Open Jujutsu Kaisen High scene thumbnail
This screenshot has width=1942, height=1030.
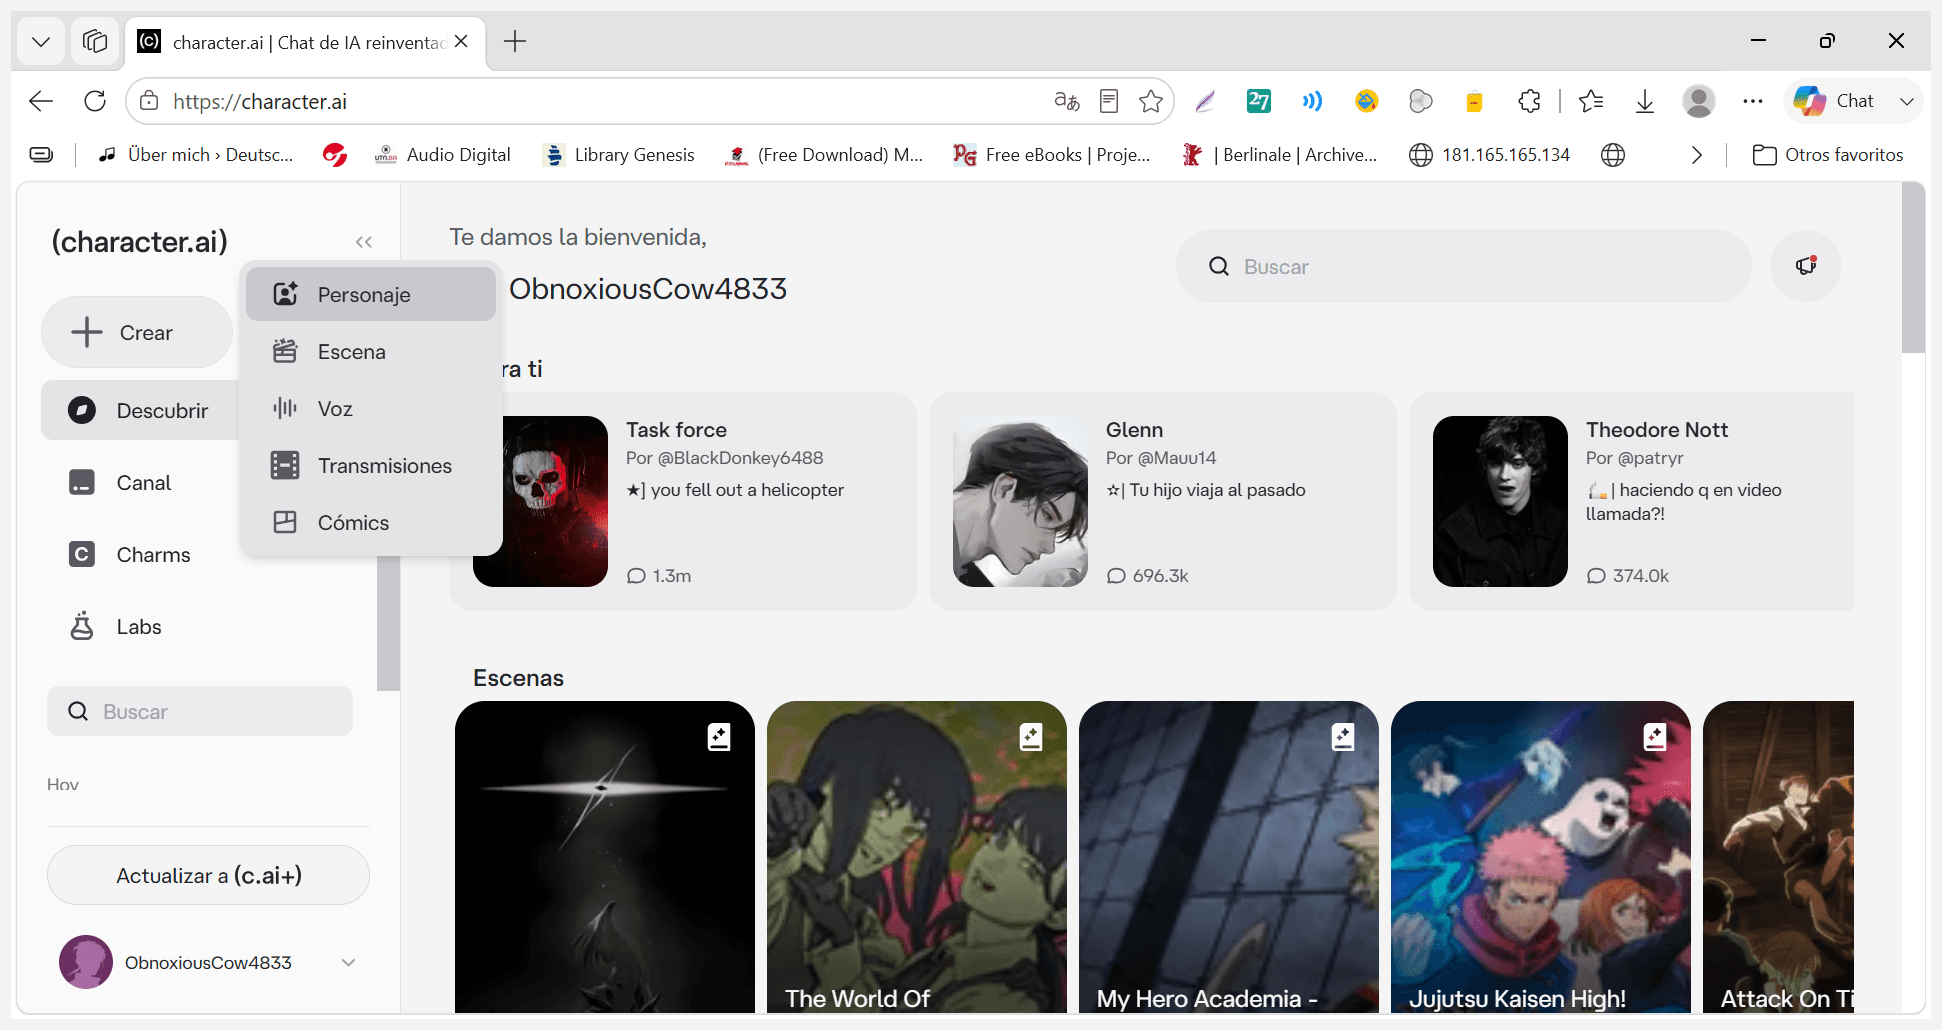click(1541, 857)
